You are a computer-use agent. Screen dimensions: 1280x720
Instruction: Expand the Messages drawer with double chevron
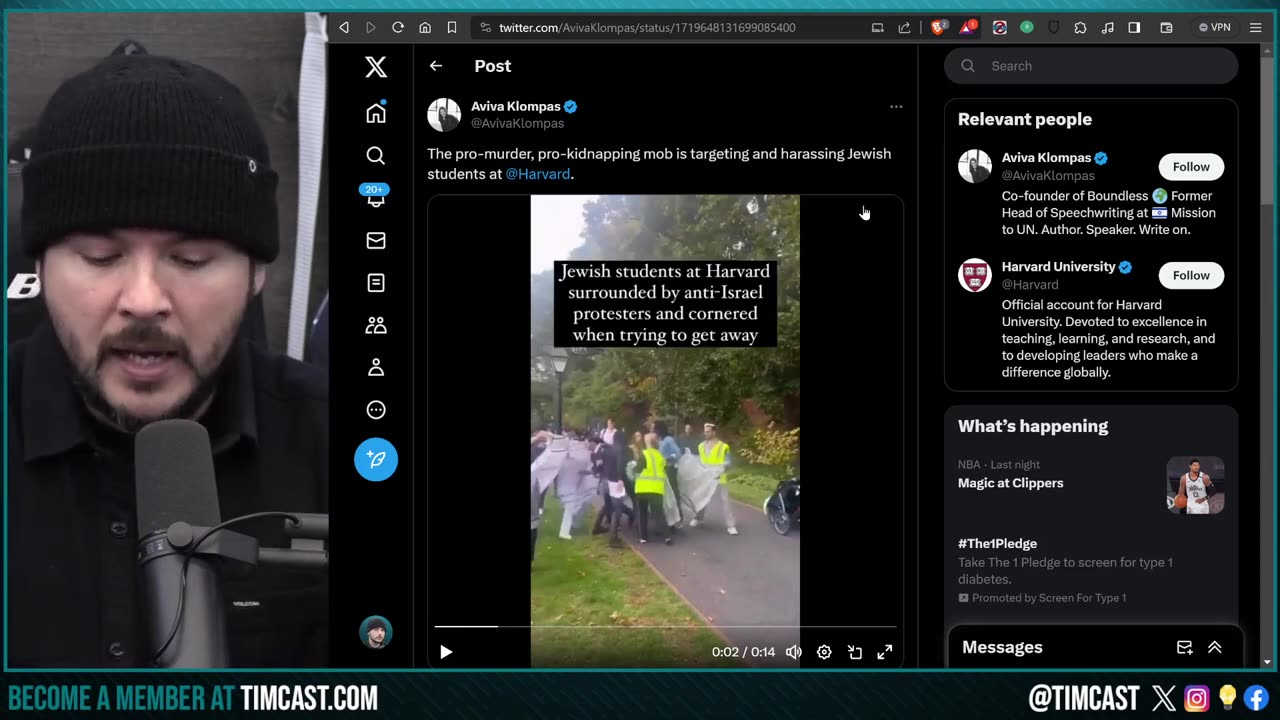(1215, 648)
